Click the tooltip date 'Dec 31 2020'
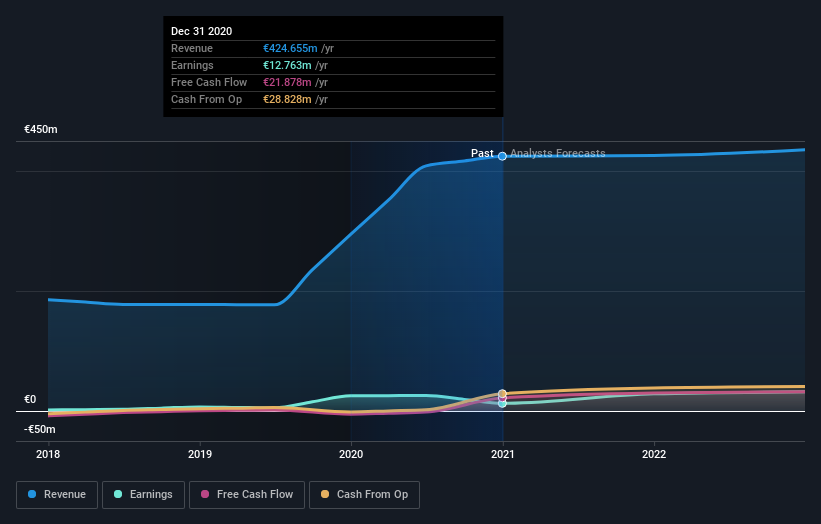This screenshot has width=821, height=524. coord(202,31)
